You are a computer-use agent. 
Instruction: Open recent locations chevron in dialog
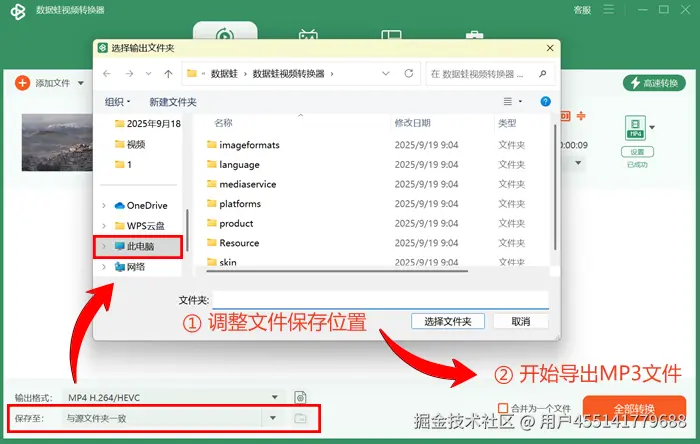coord(149,74)
